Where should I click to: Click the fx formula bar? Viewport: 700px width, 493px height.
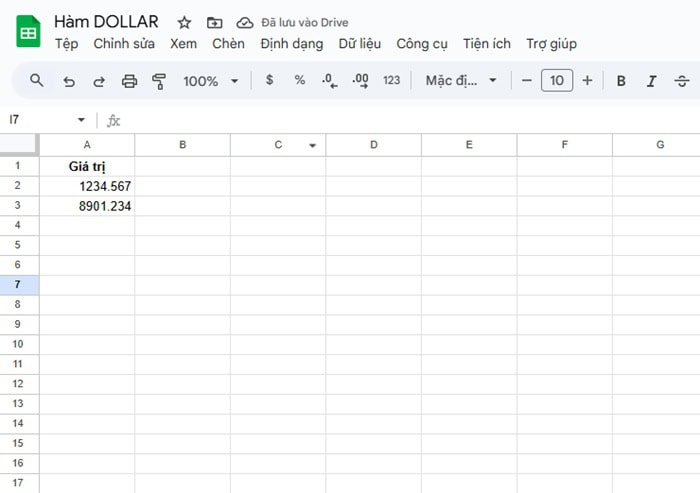point(402,120)
